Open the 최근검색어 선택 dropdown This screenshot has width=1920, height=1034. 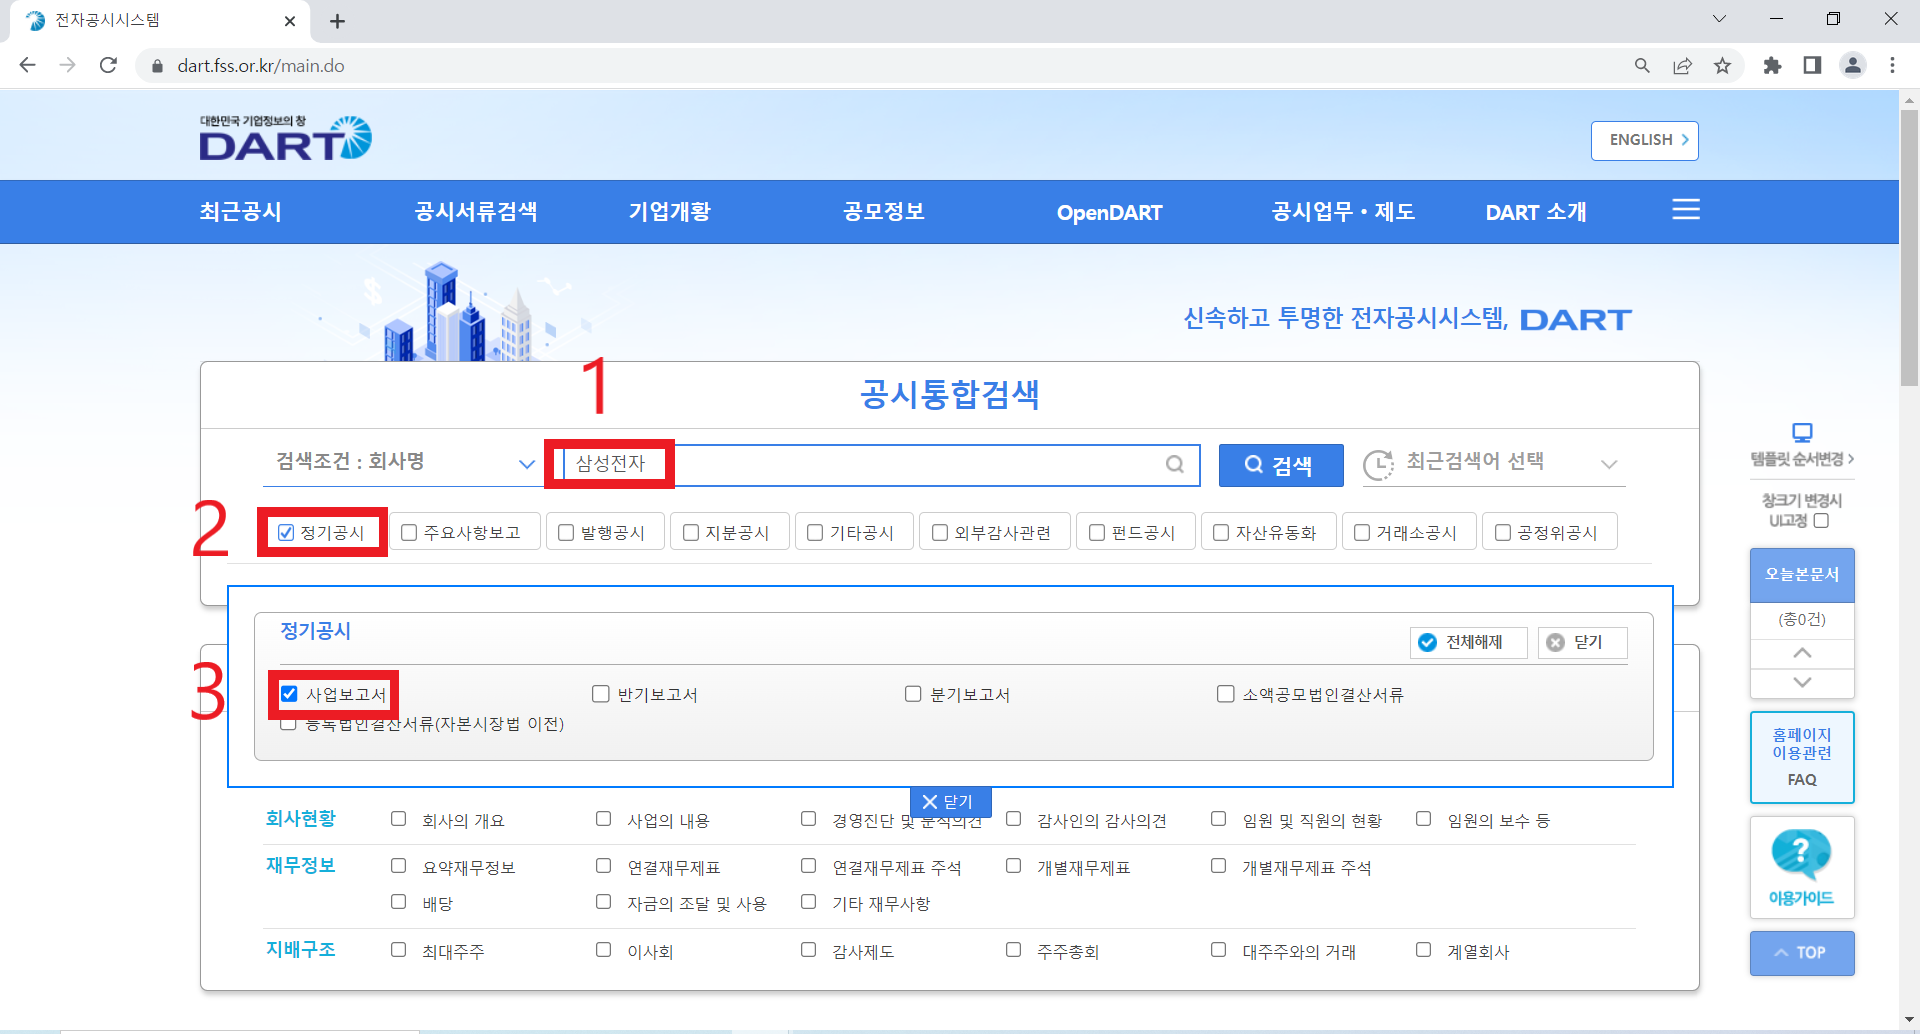[x=1493, y=463]
